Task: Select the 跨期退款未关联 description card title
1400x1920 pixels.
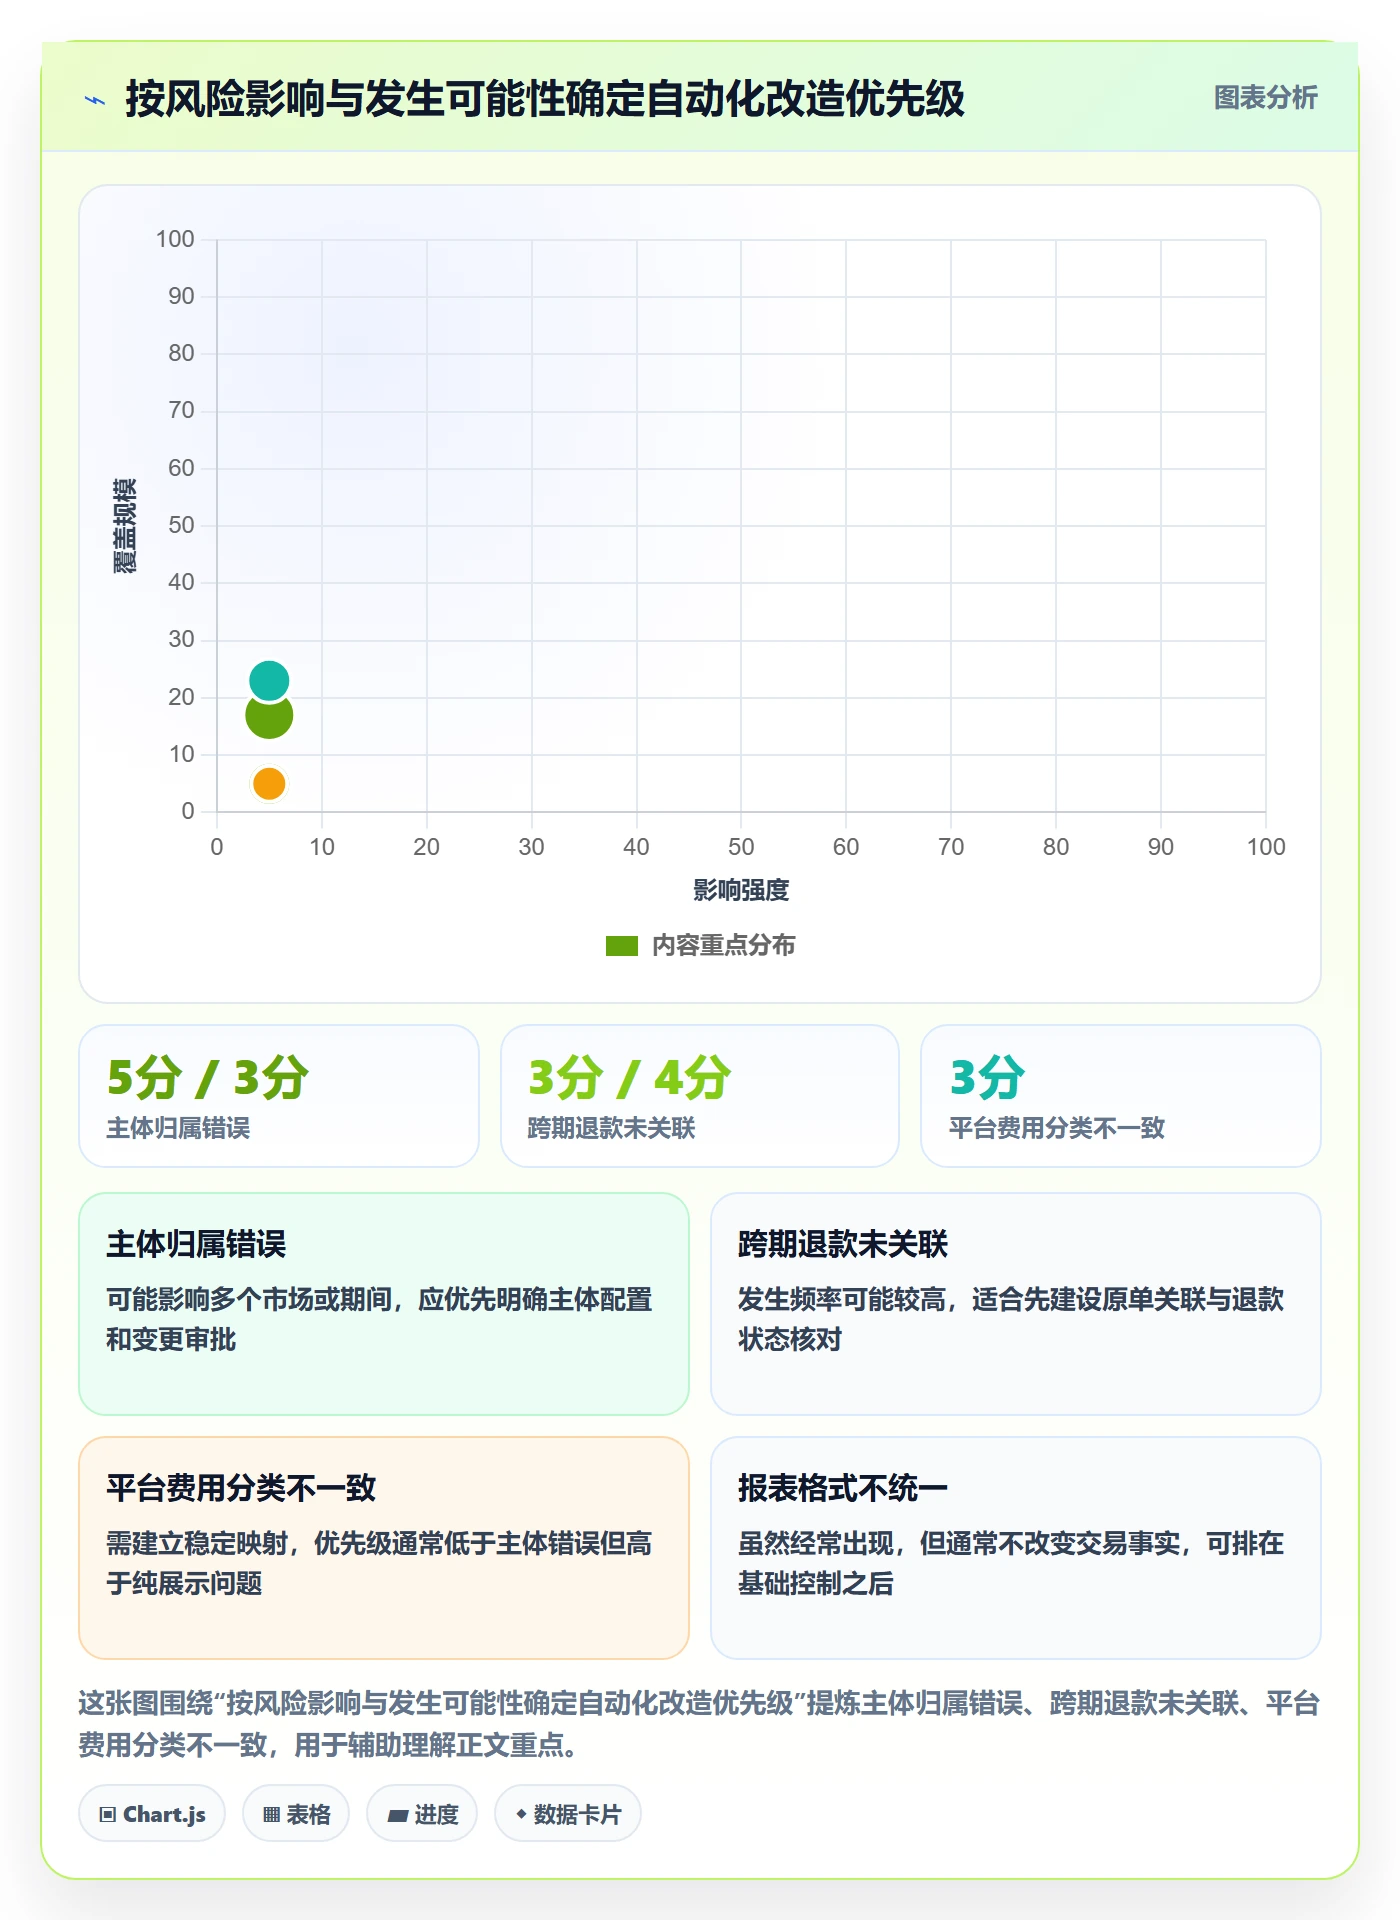Action: [843, 1245]
